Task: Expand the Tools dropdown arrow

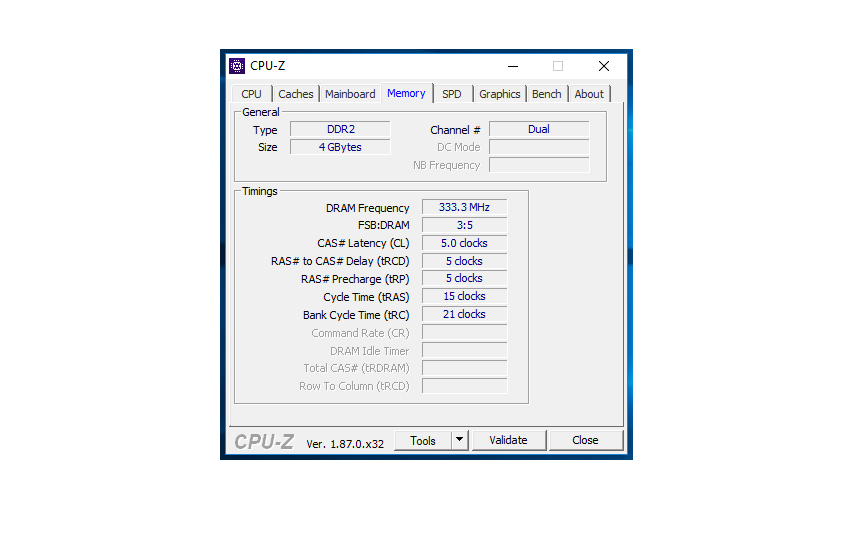Action: [x=460, y=441]
